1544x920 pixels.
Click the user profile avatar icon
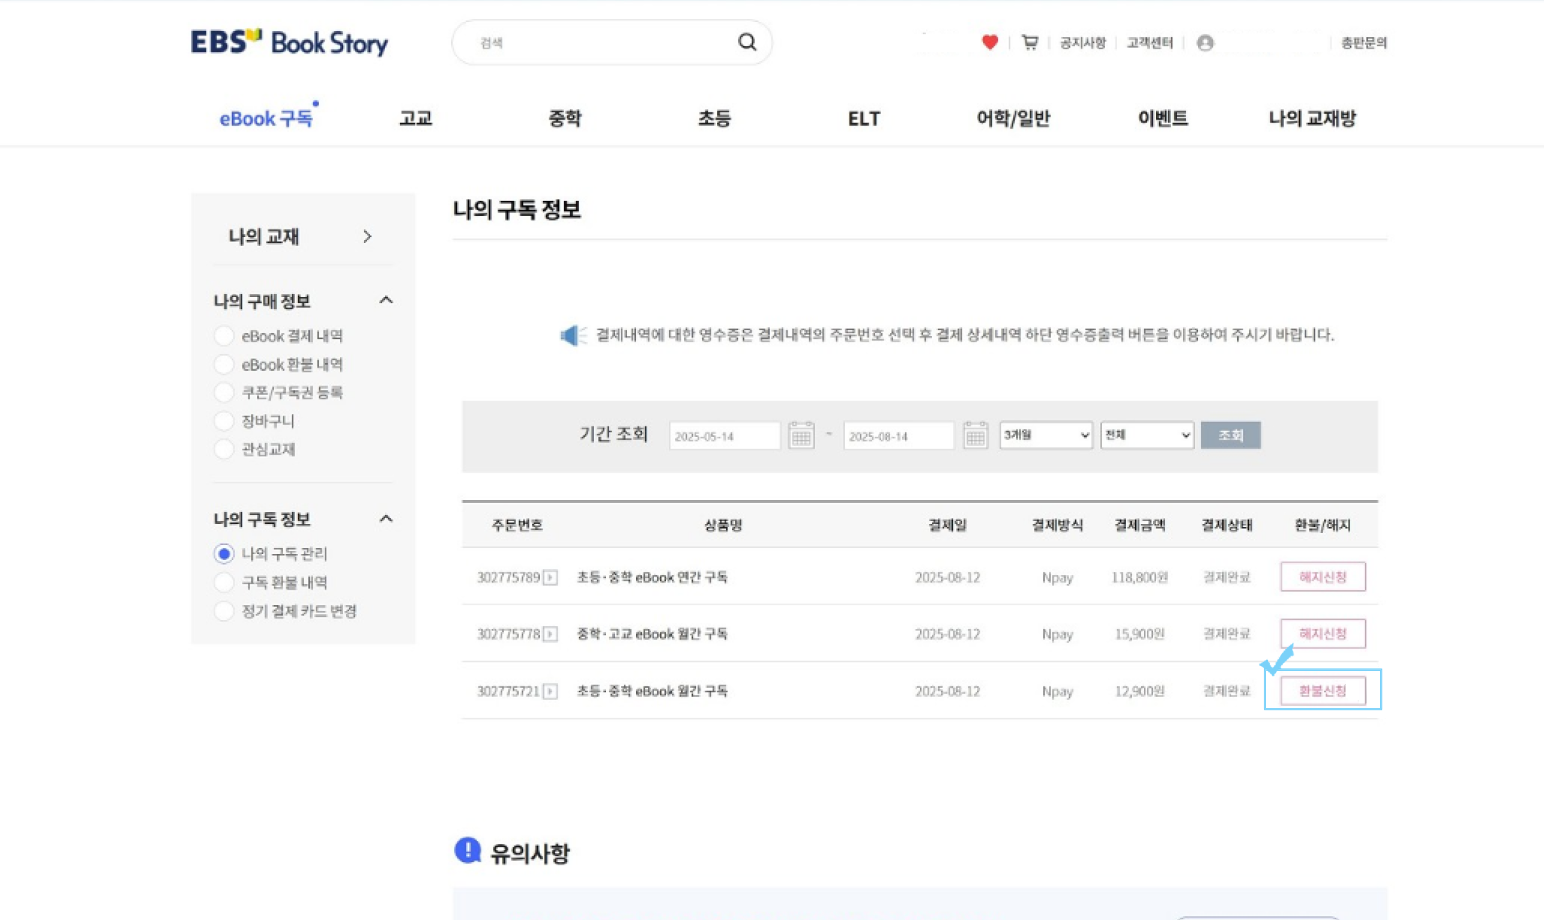[x=1205, y=43]
